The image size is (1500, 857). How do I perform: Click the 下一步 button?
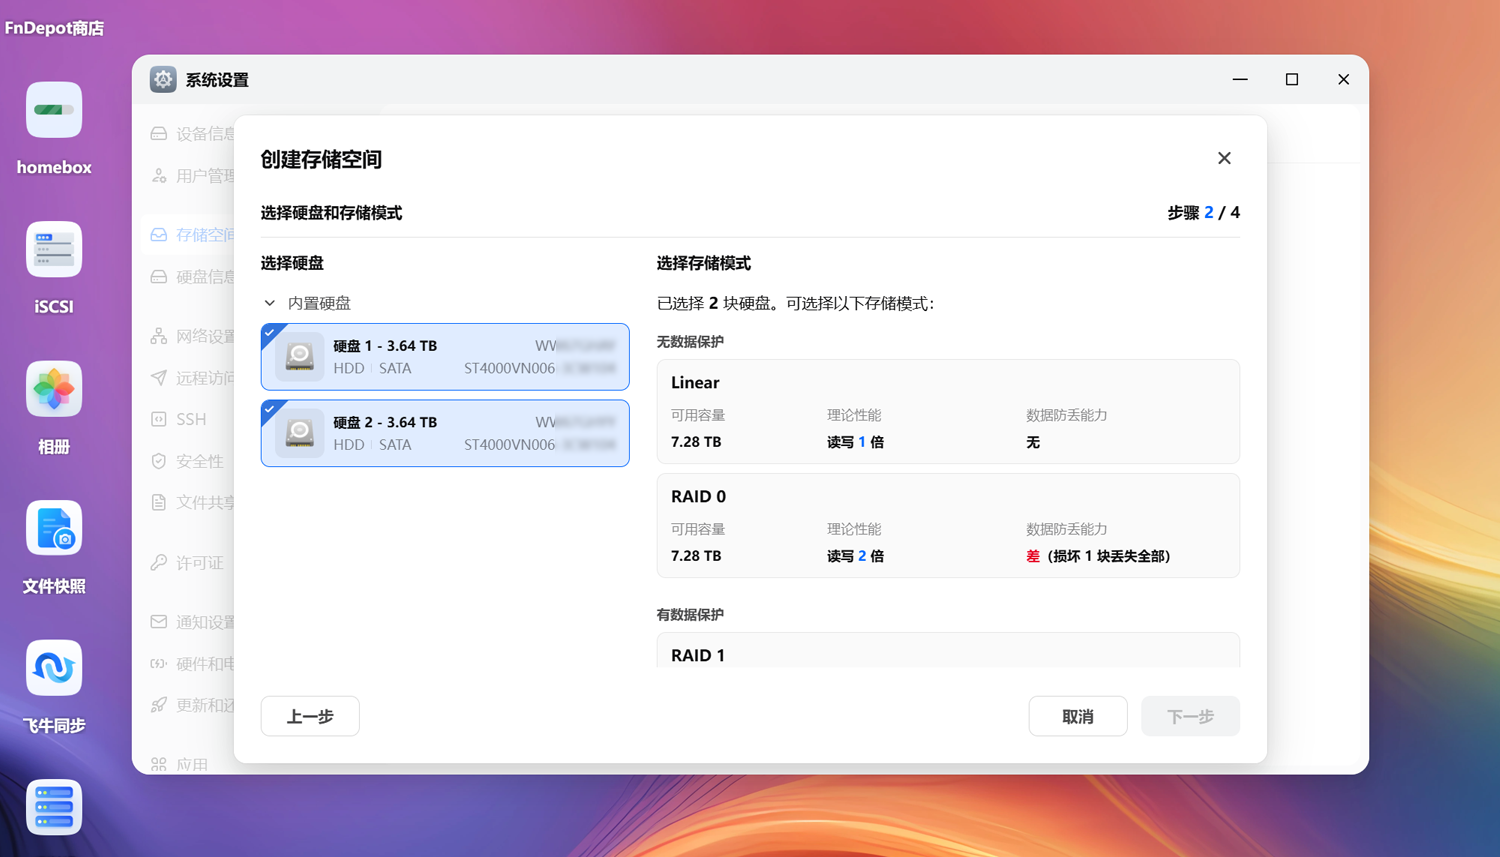click(1190, 716)
